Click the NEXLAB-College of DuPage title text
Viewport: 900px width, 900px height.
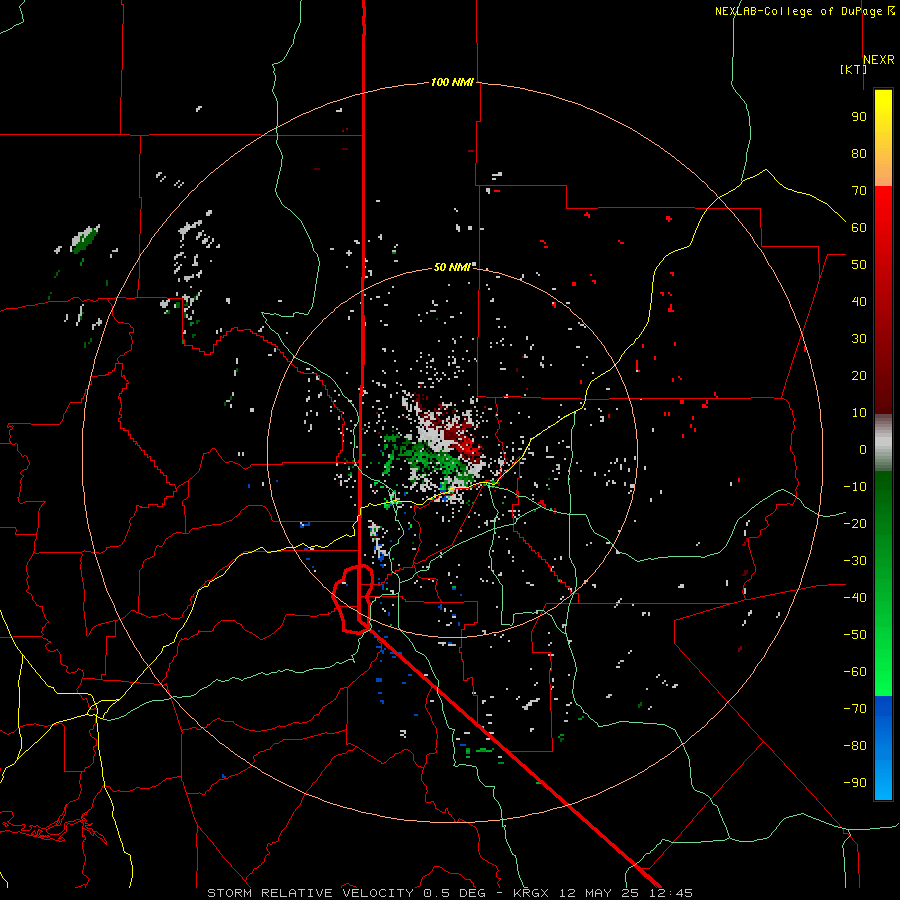coord(805,11)
